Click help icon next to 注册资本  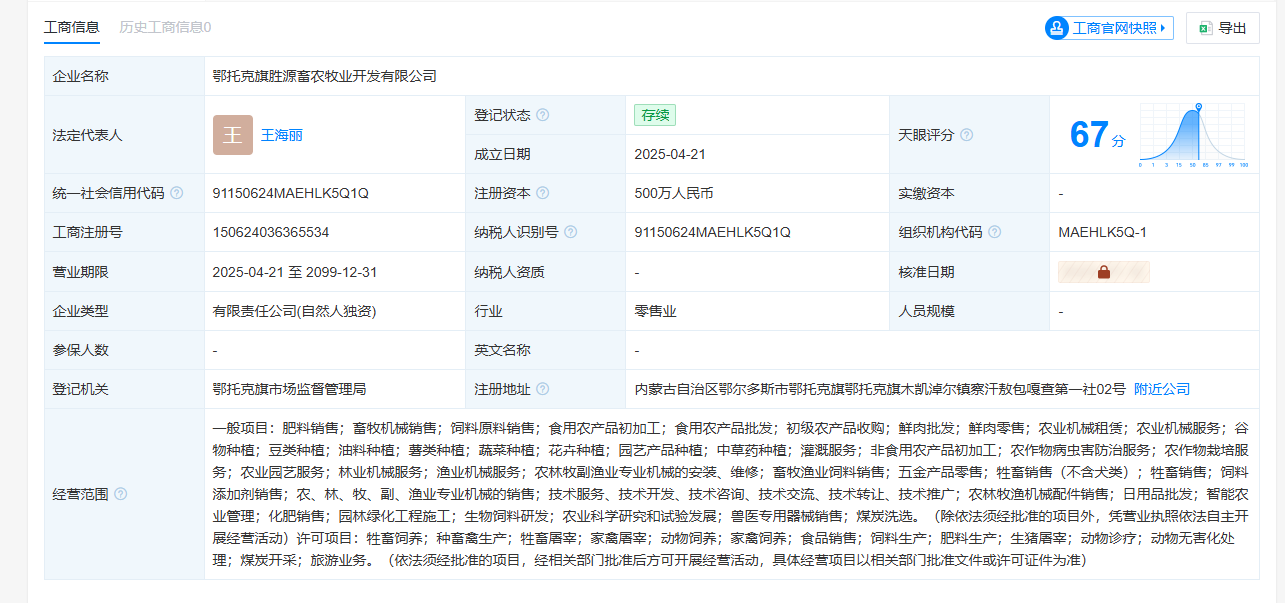coord(543,193)
